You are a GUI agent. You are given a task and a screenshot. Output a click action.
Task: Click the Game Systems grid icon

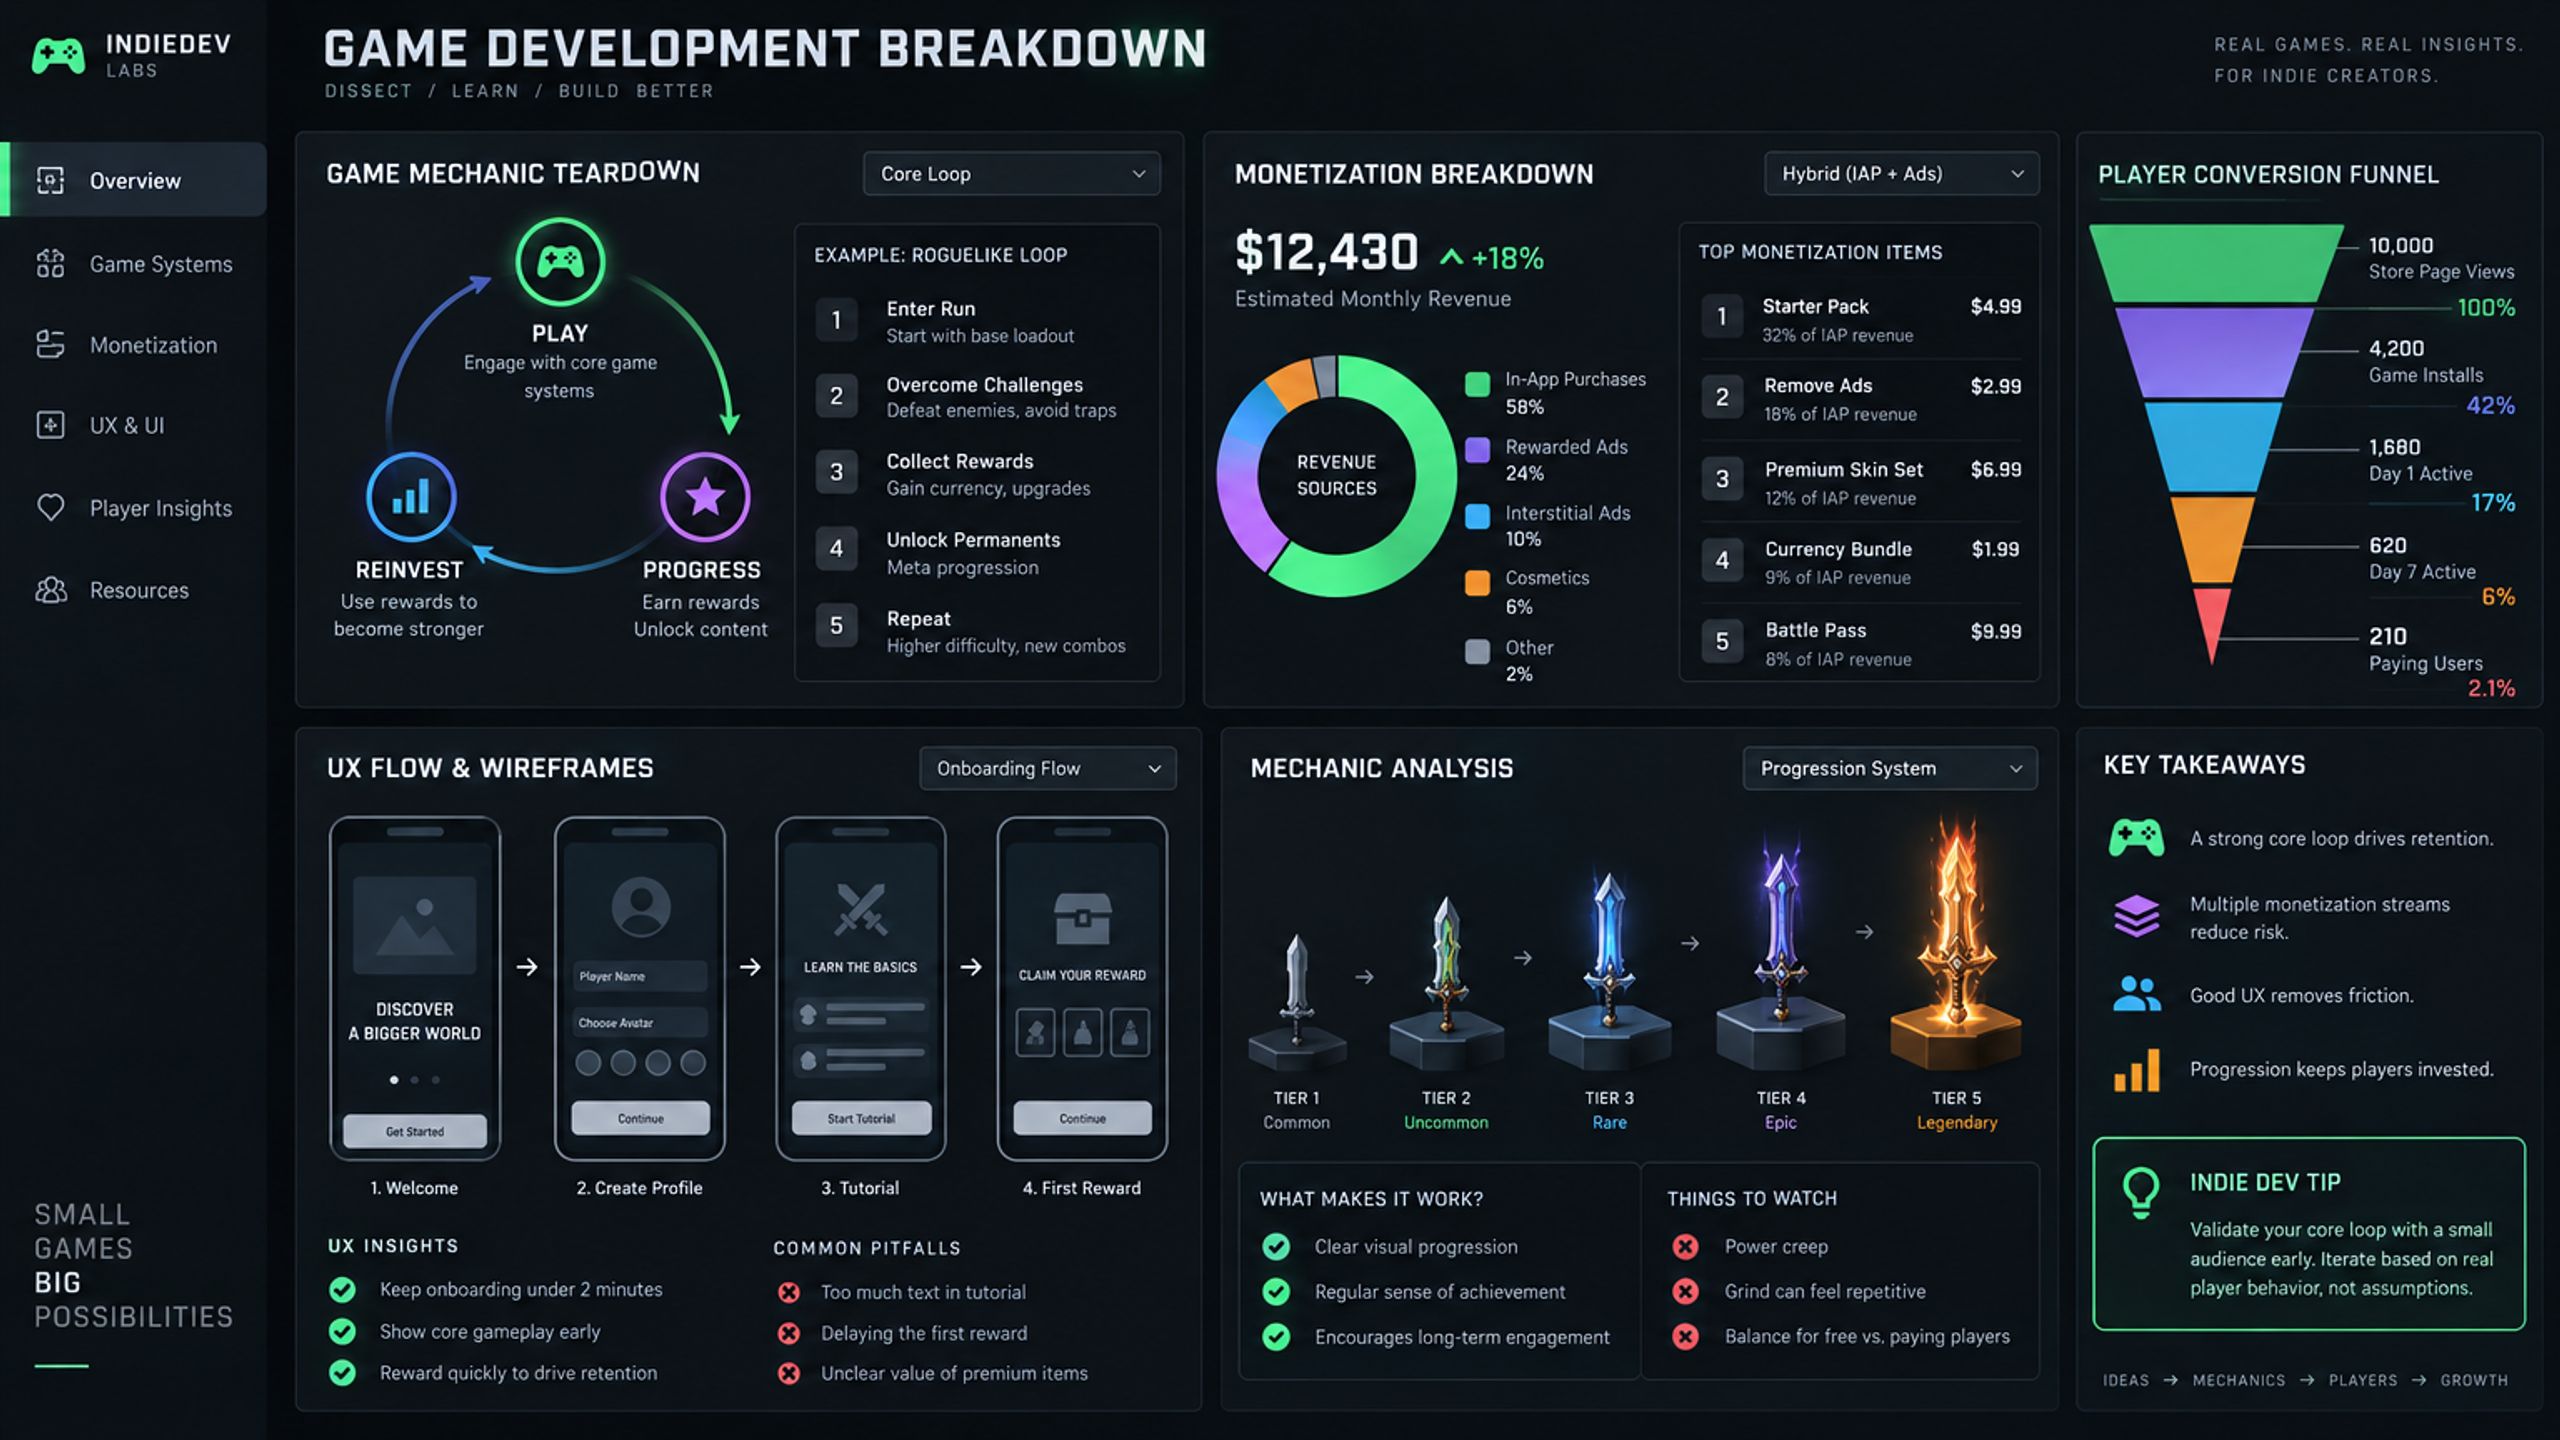click(50, 263)
